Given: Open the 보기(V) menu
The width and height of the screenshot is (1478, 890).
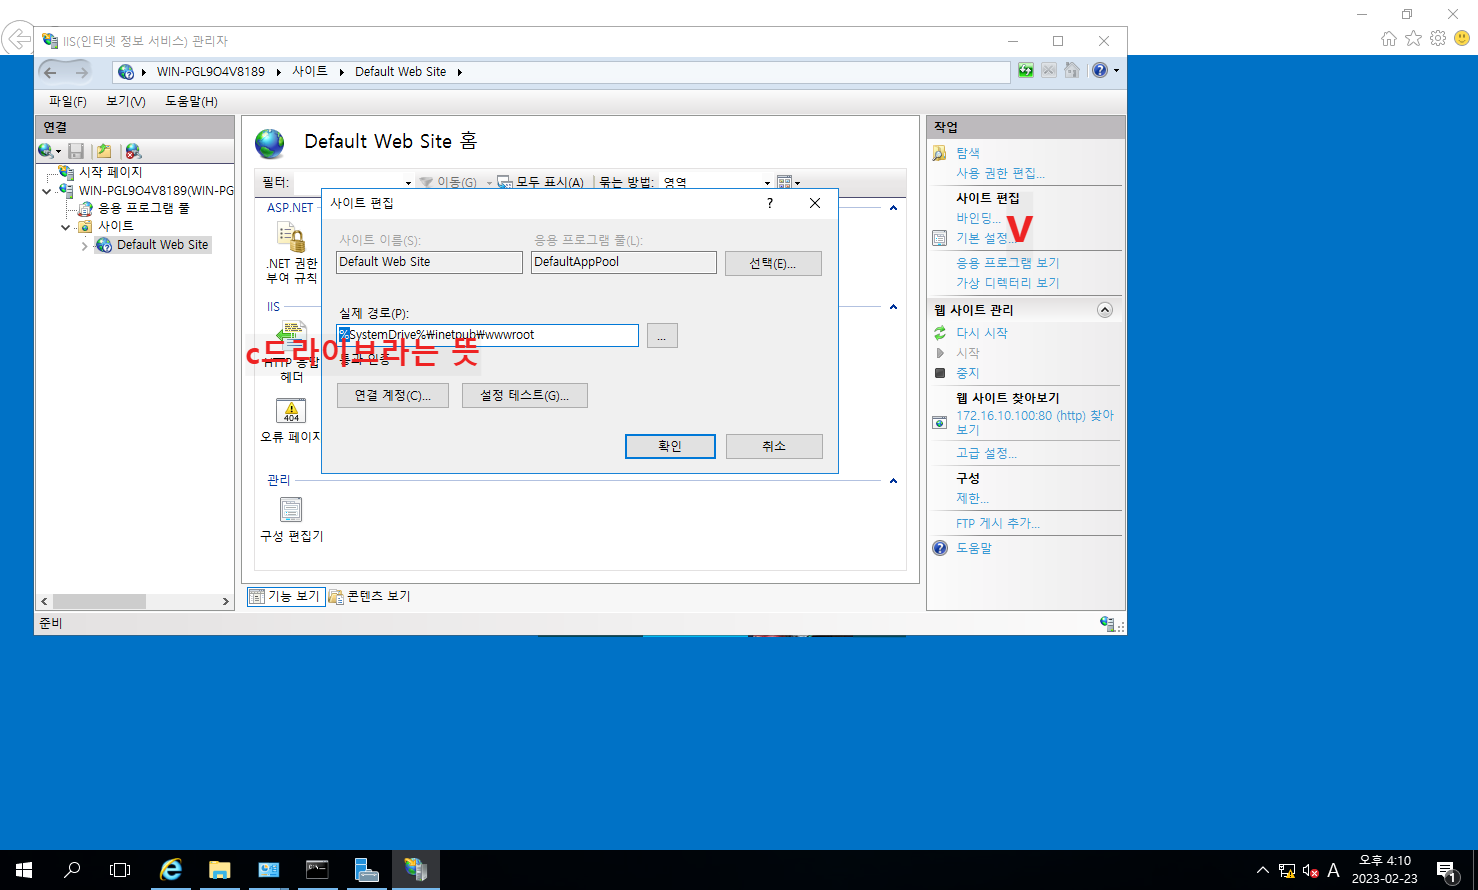Looking at the screenshot, I should 126,101.
